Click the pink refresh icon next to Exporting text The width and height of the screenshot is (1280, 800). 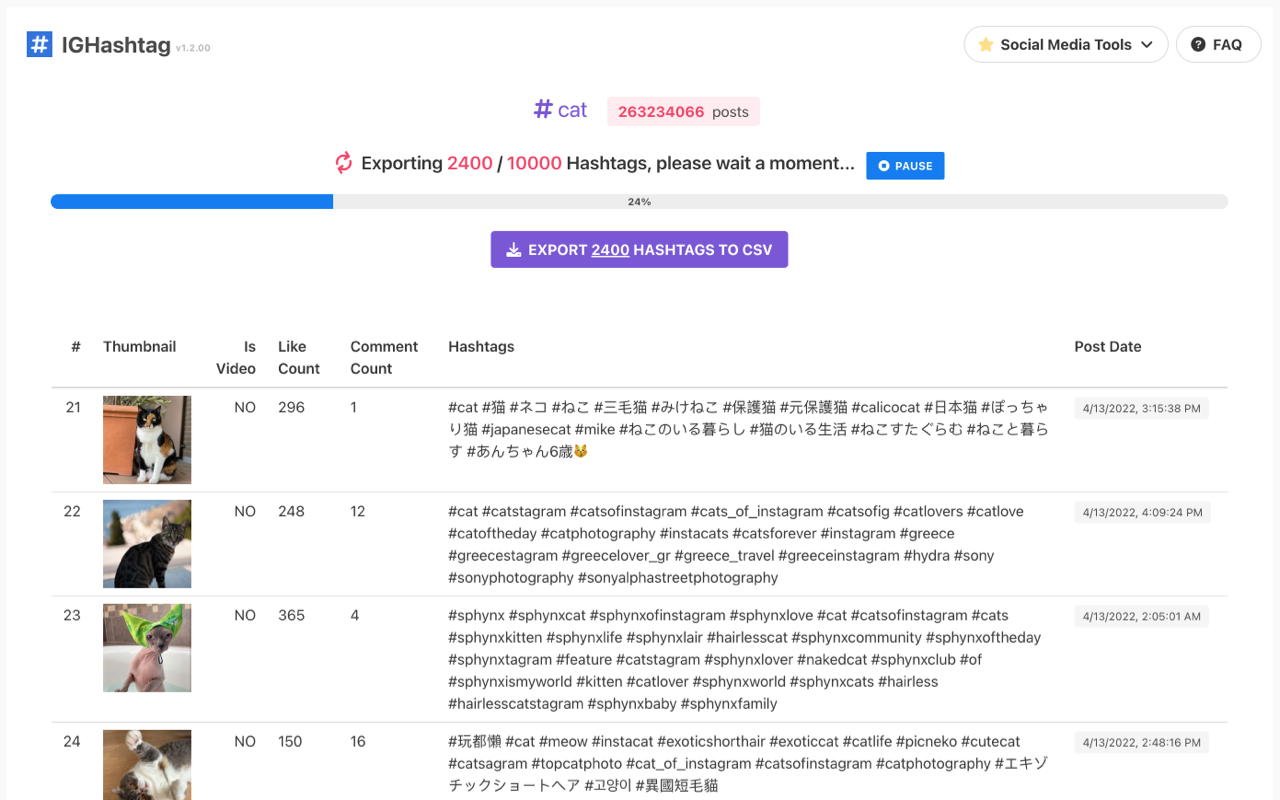[342, 162]
